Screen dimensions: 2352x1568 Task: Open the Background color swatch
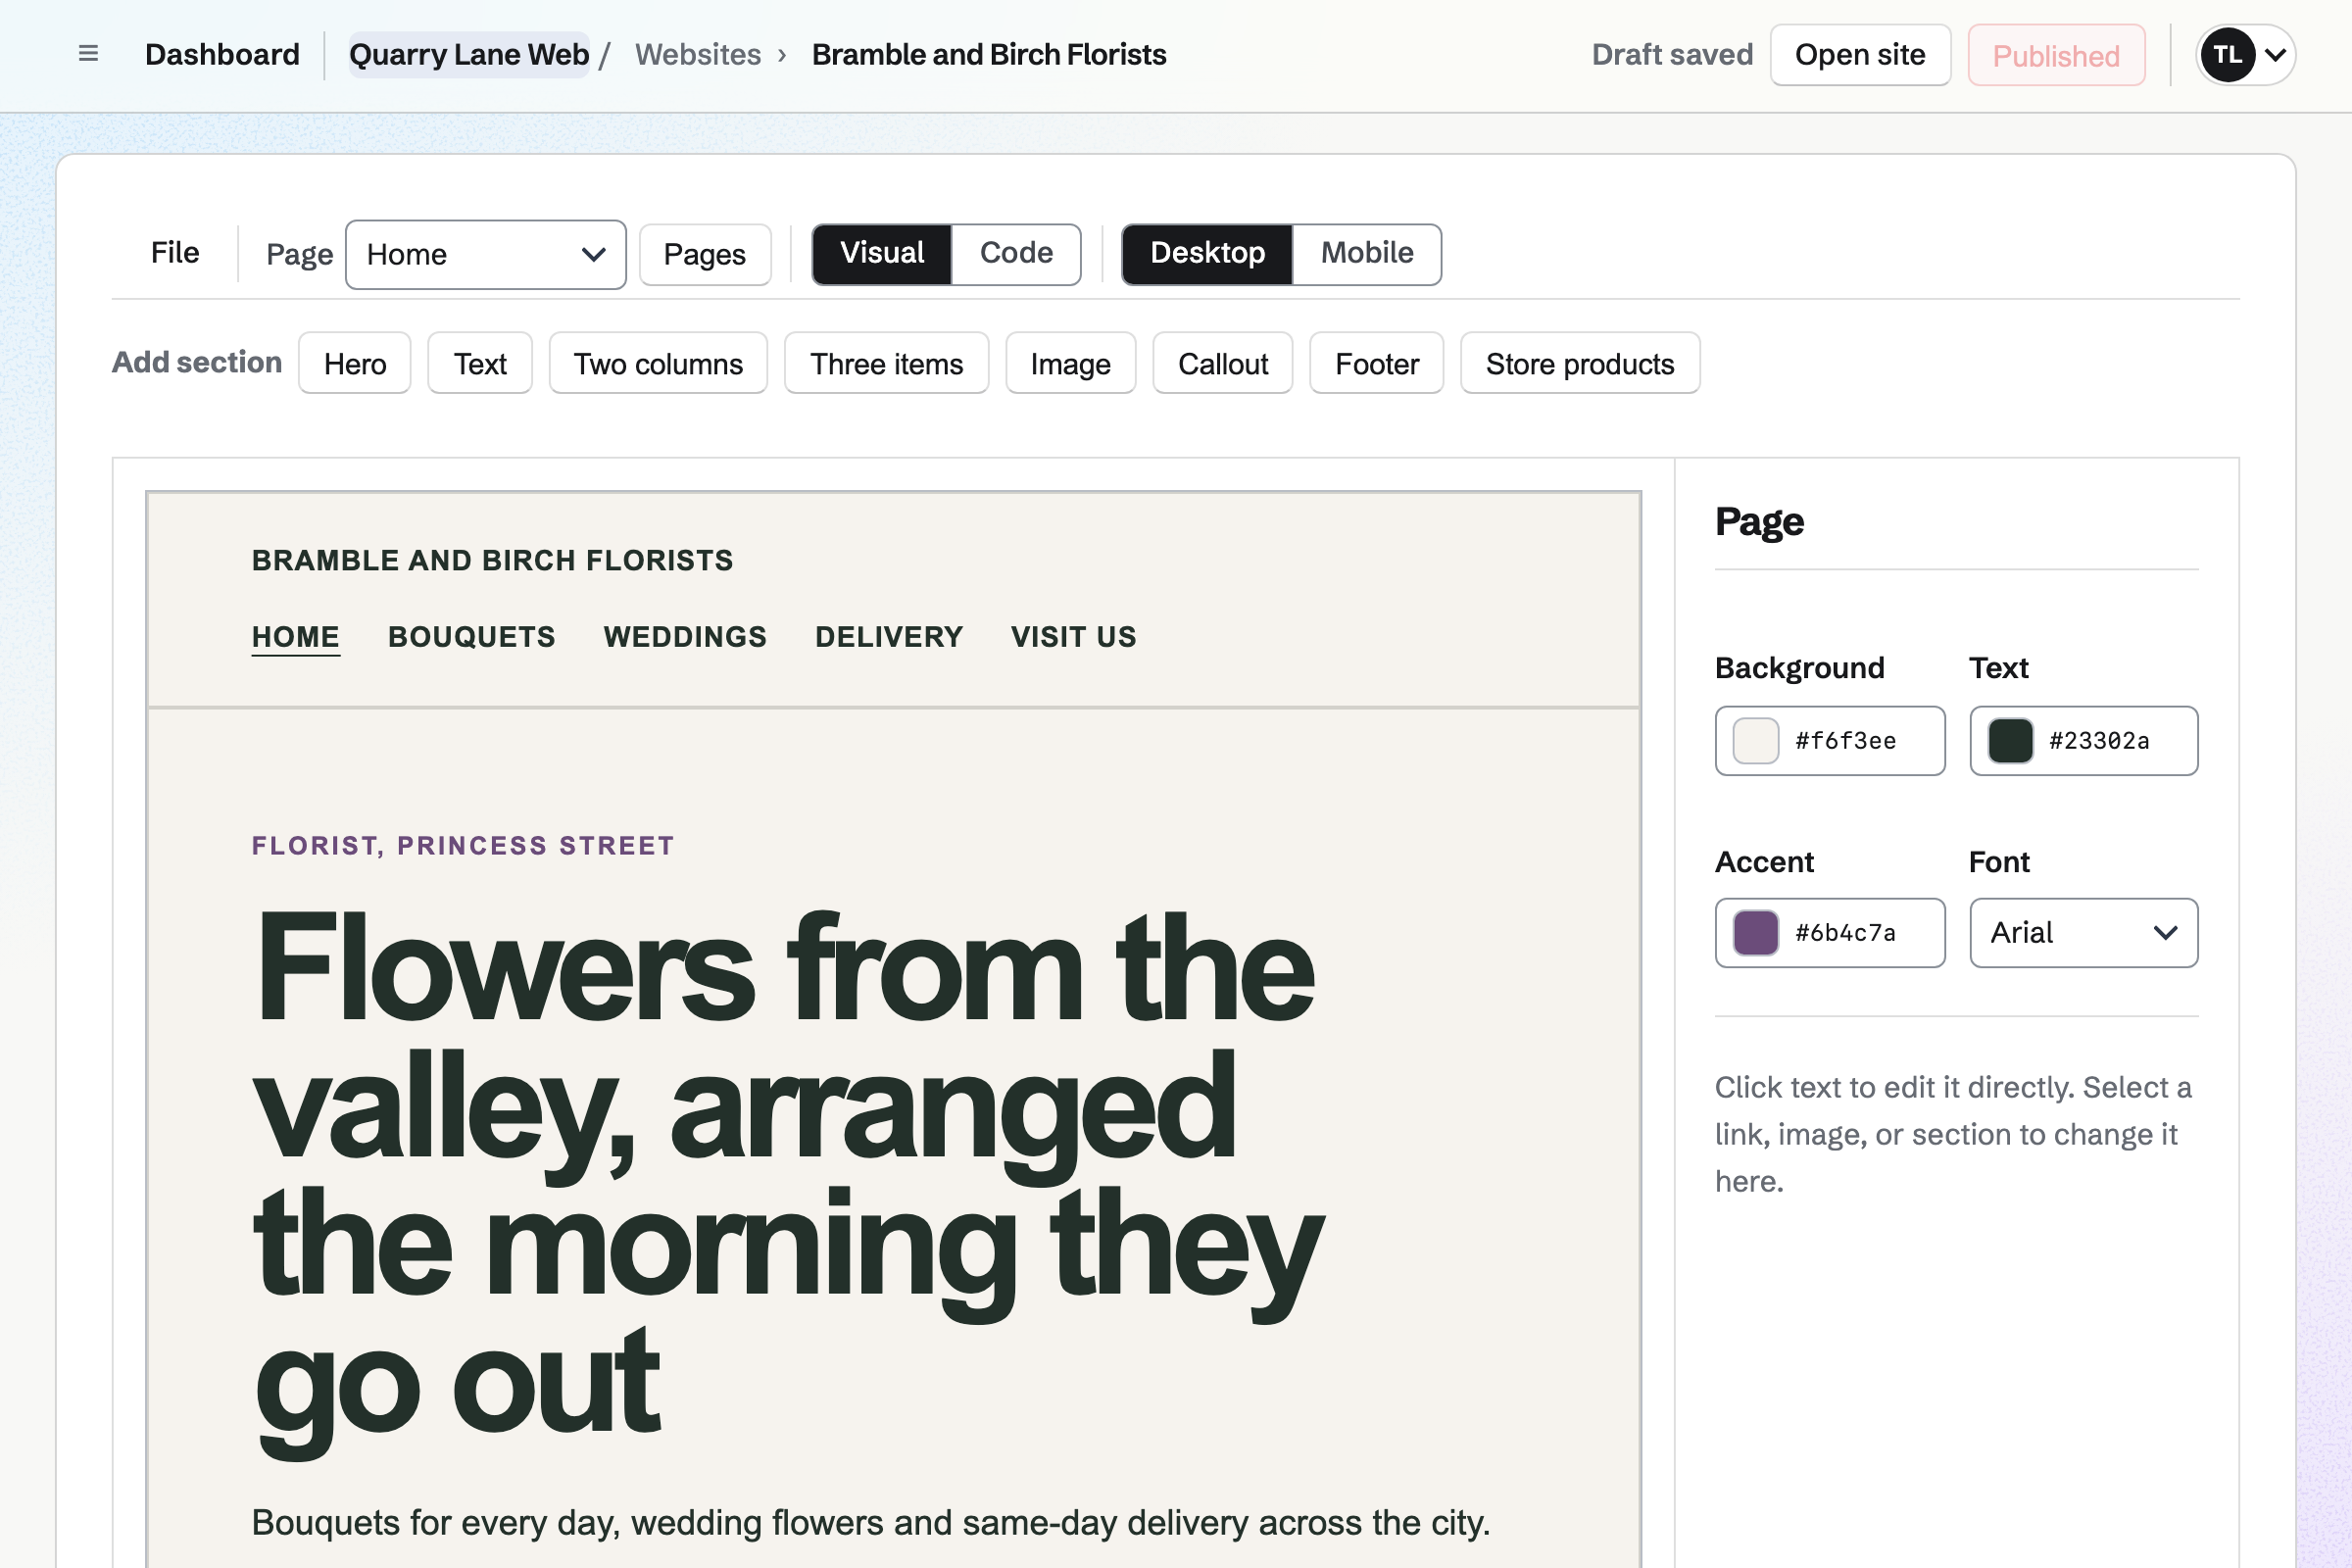[1755, 741]
